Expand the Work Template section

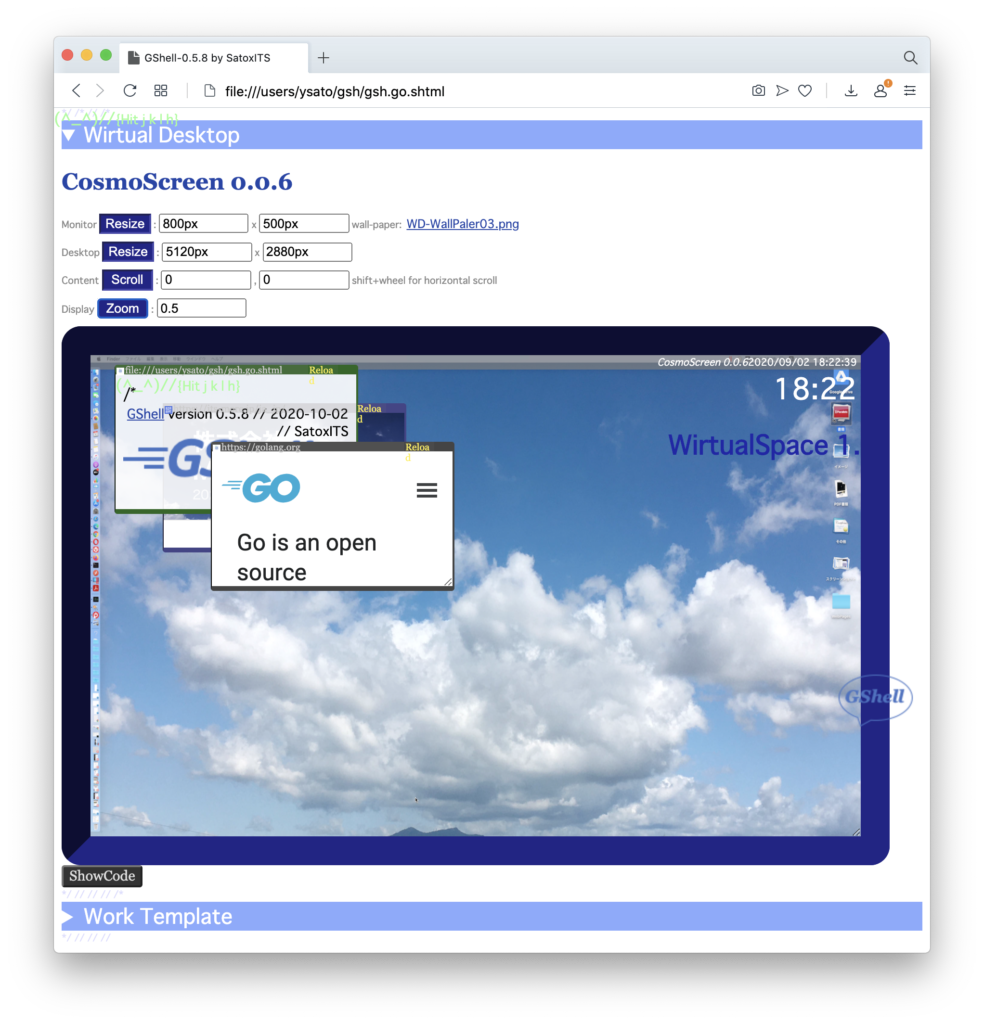point(69,917)
